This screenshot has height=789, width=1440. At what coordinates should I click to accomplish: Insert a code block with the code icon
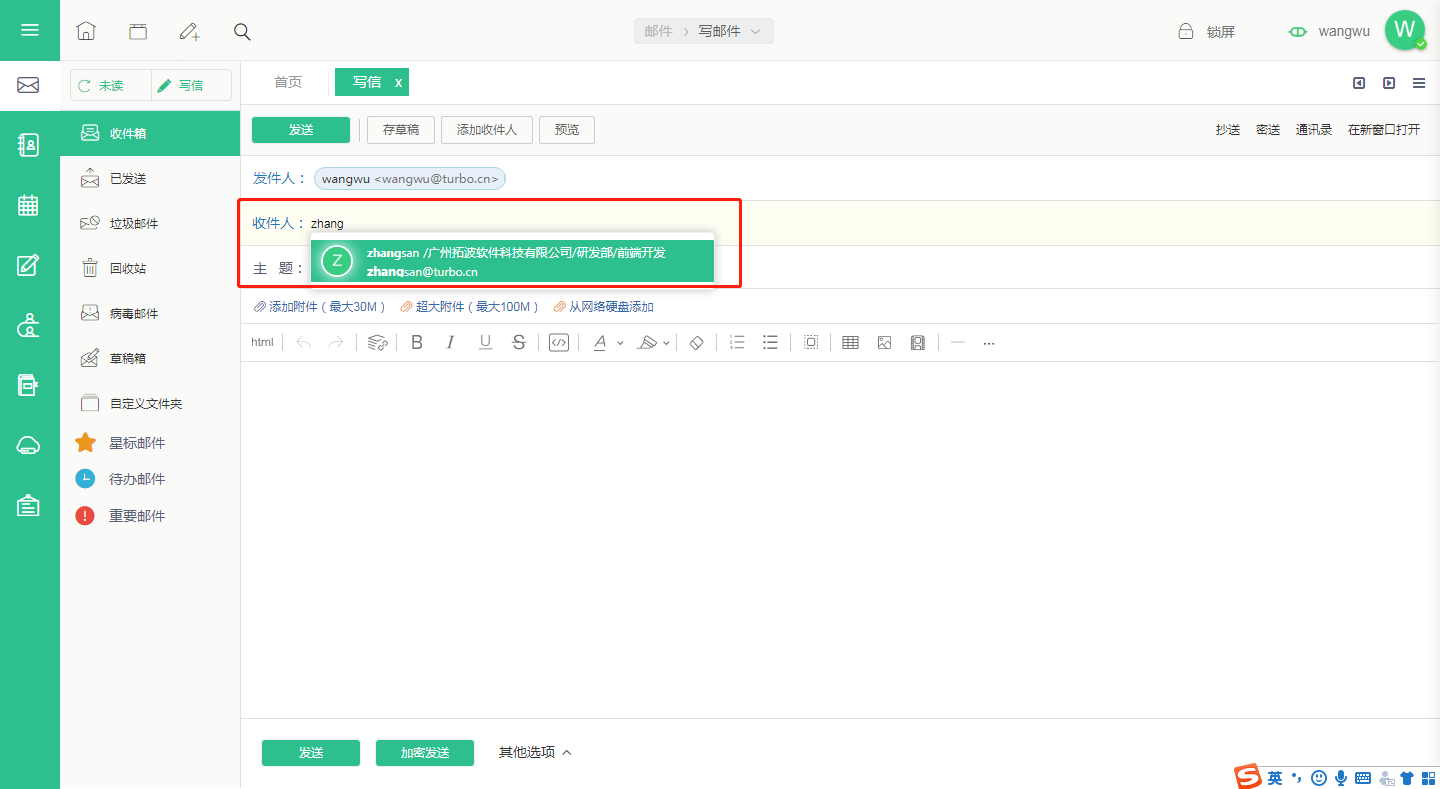tap(559, 342)
